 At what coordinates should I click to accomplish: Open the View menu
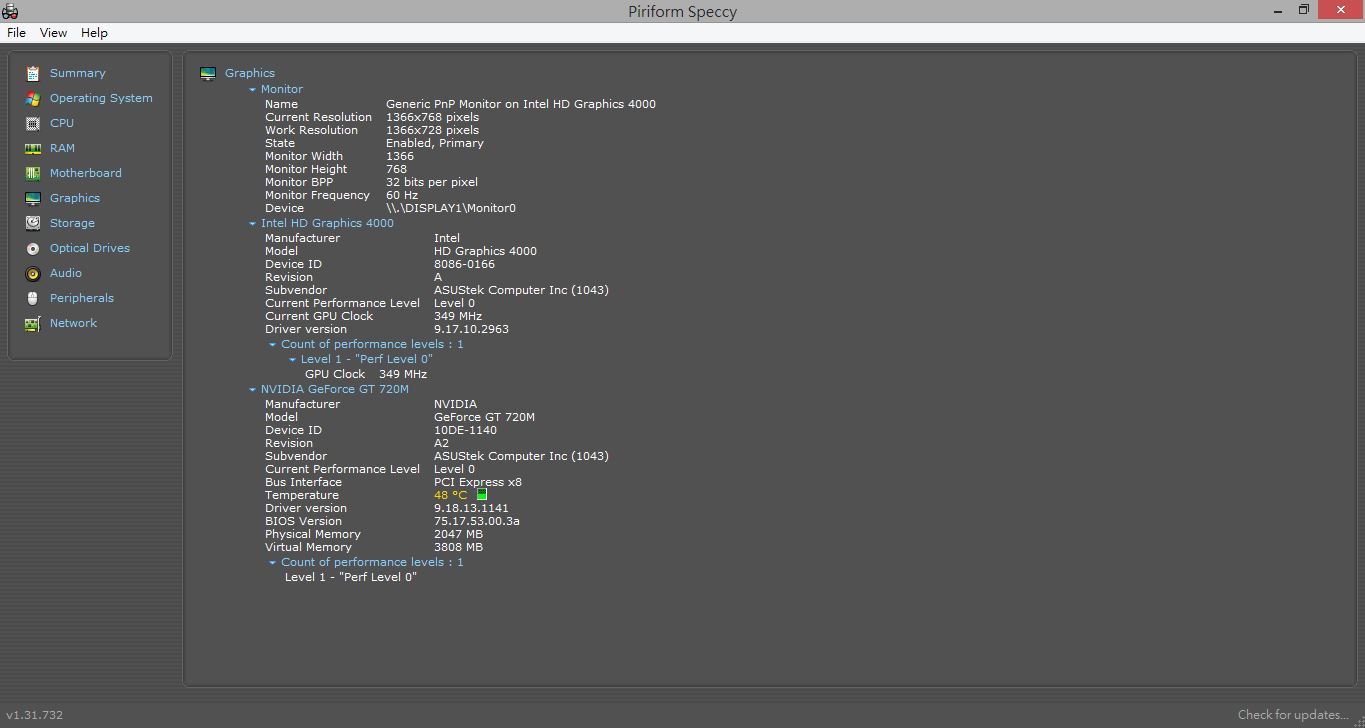pyautogui.click(x=53, y=33)
